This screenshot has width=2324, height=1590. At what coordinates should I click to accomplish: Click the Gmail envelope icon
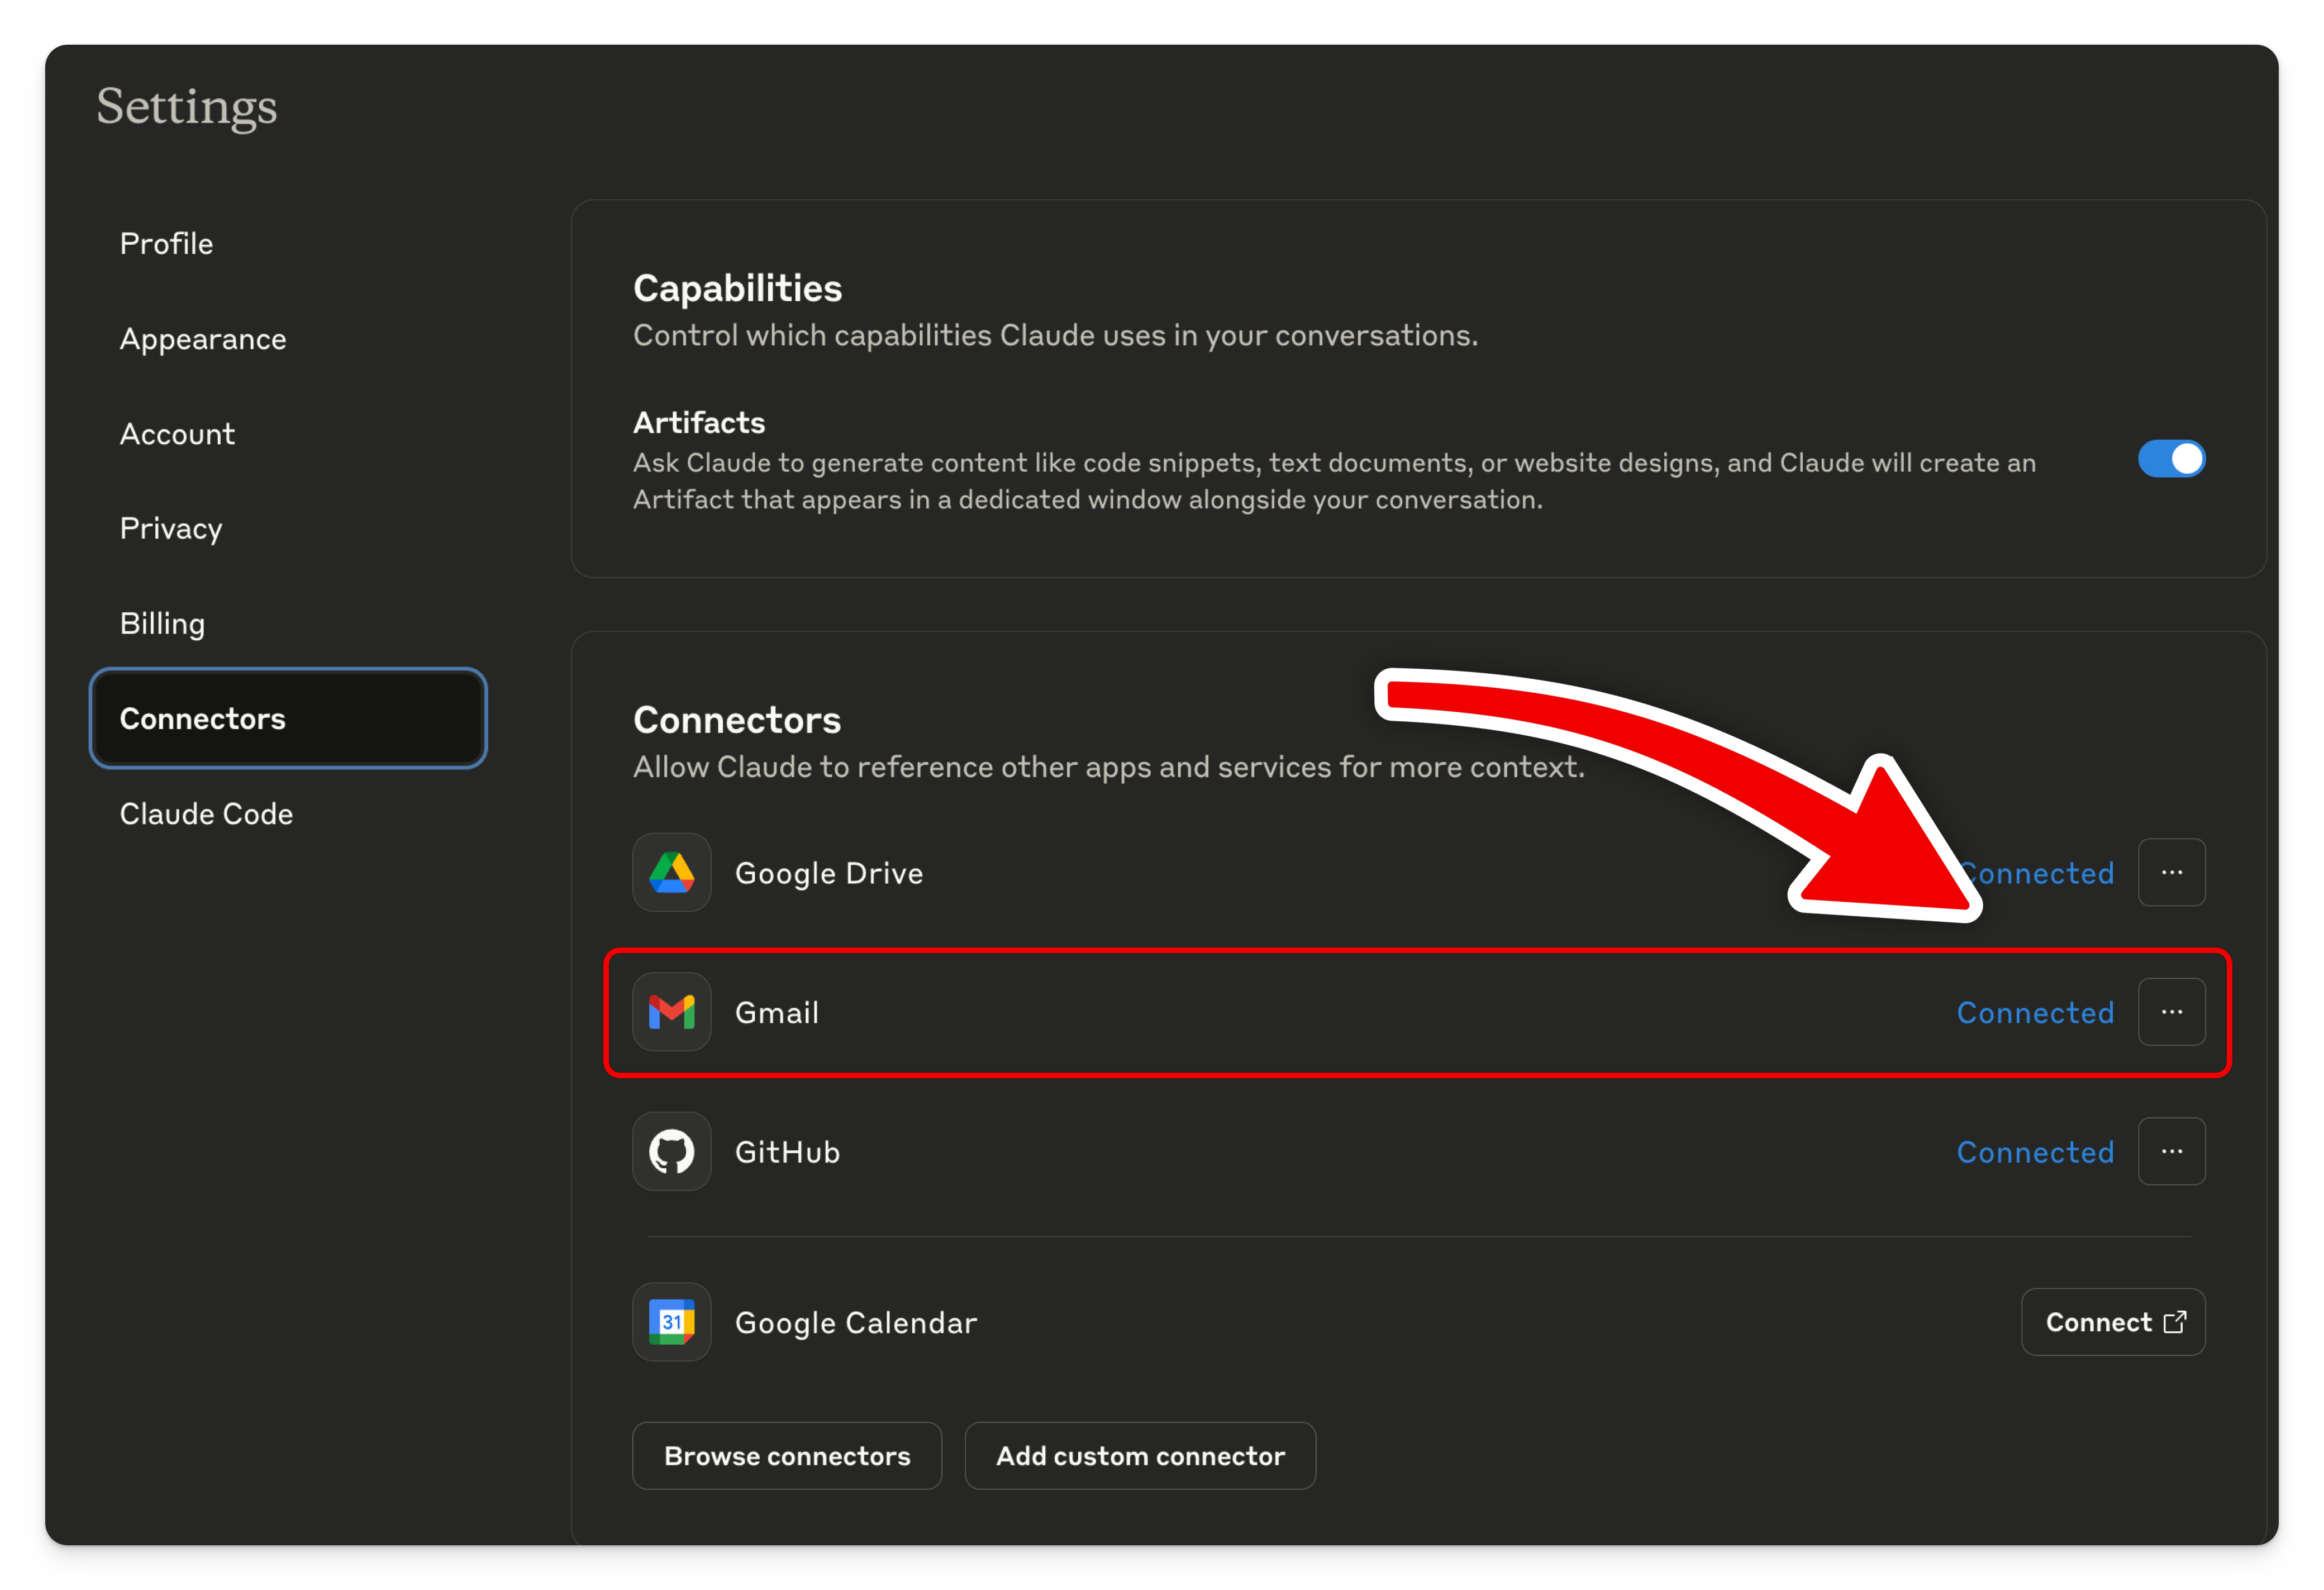click(671, 1012)
